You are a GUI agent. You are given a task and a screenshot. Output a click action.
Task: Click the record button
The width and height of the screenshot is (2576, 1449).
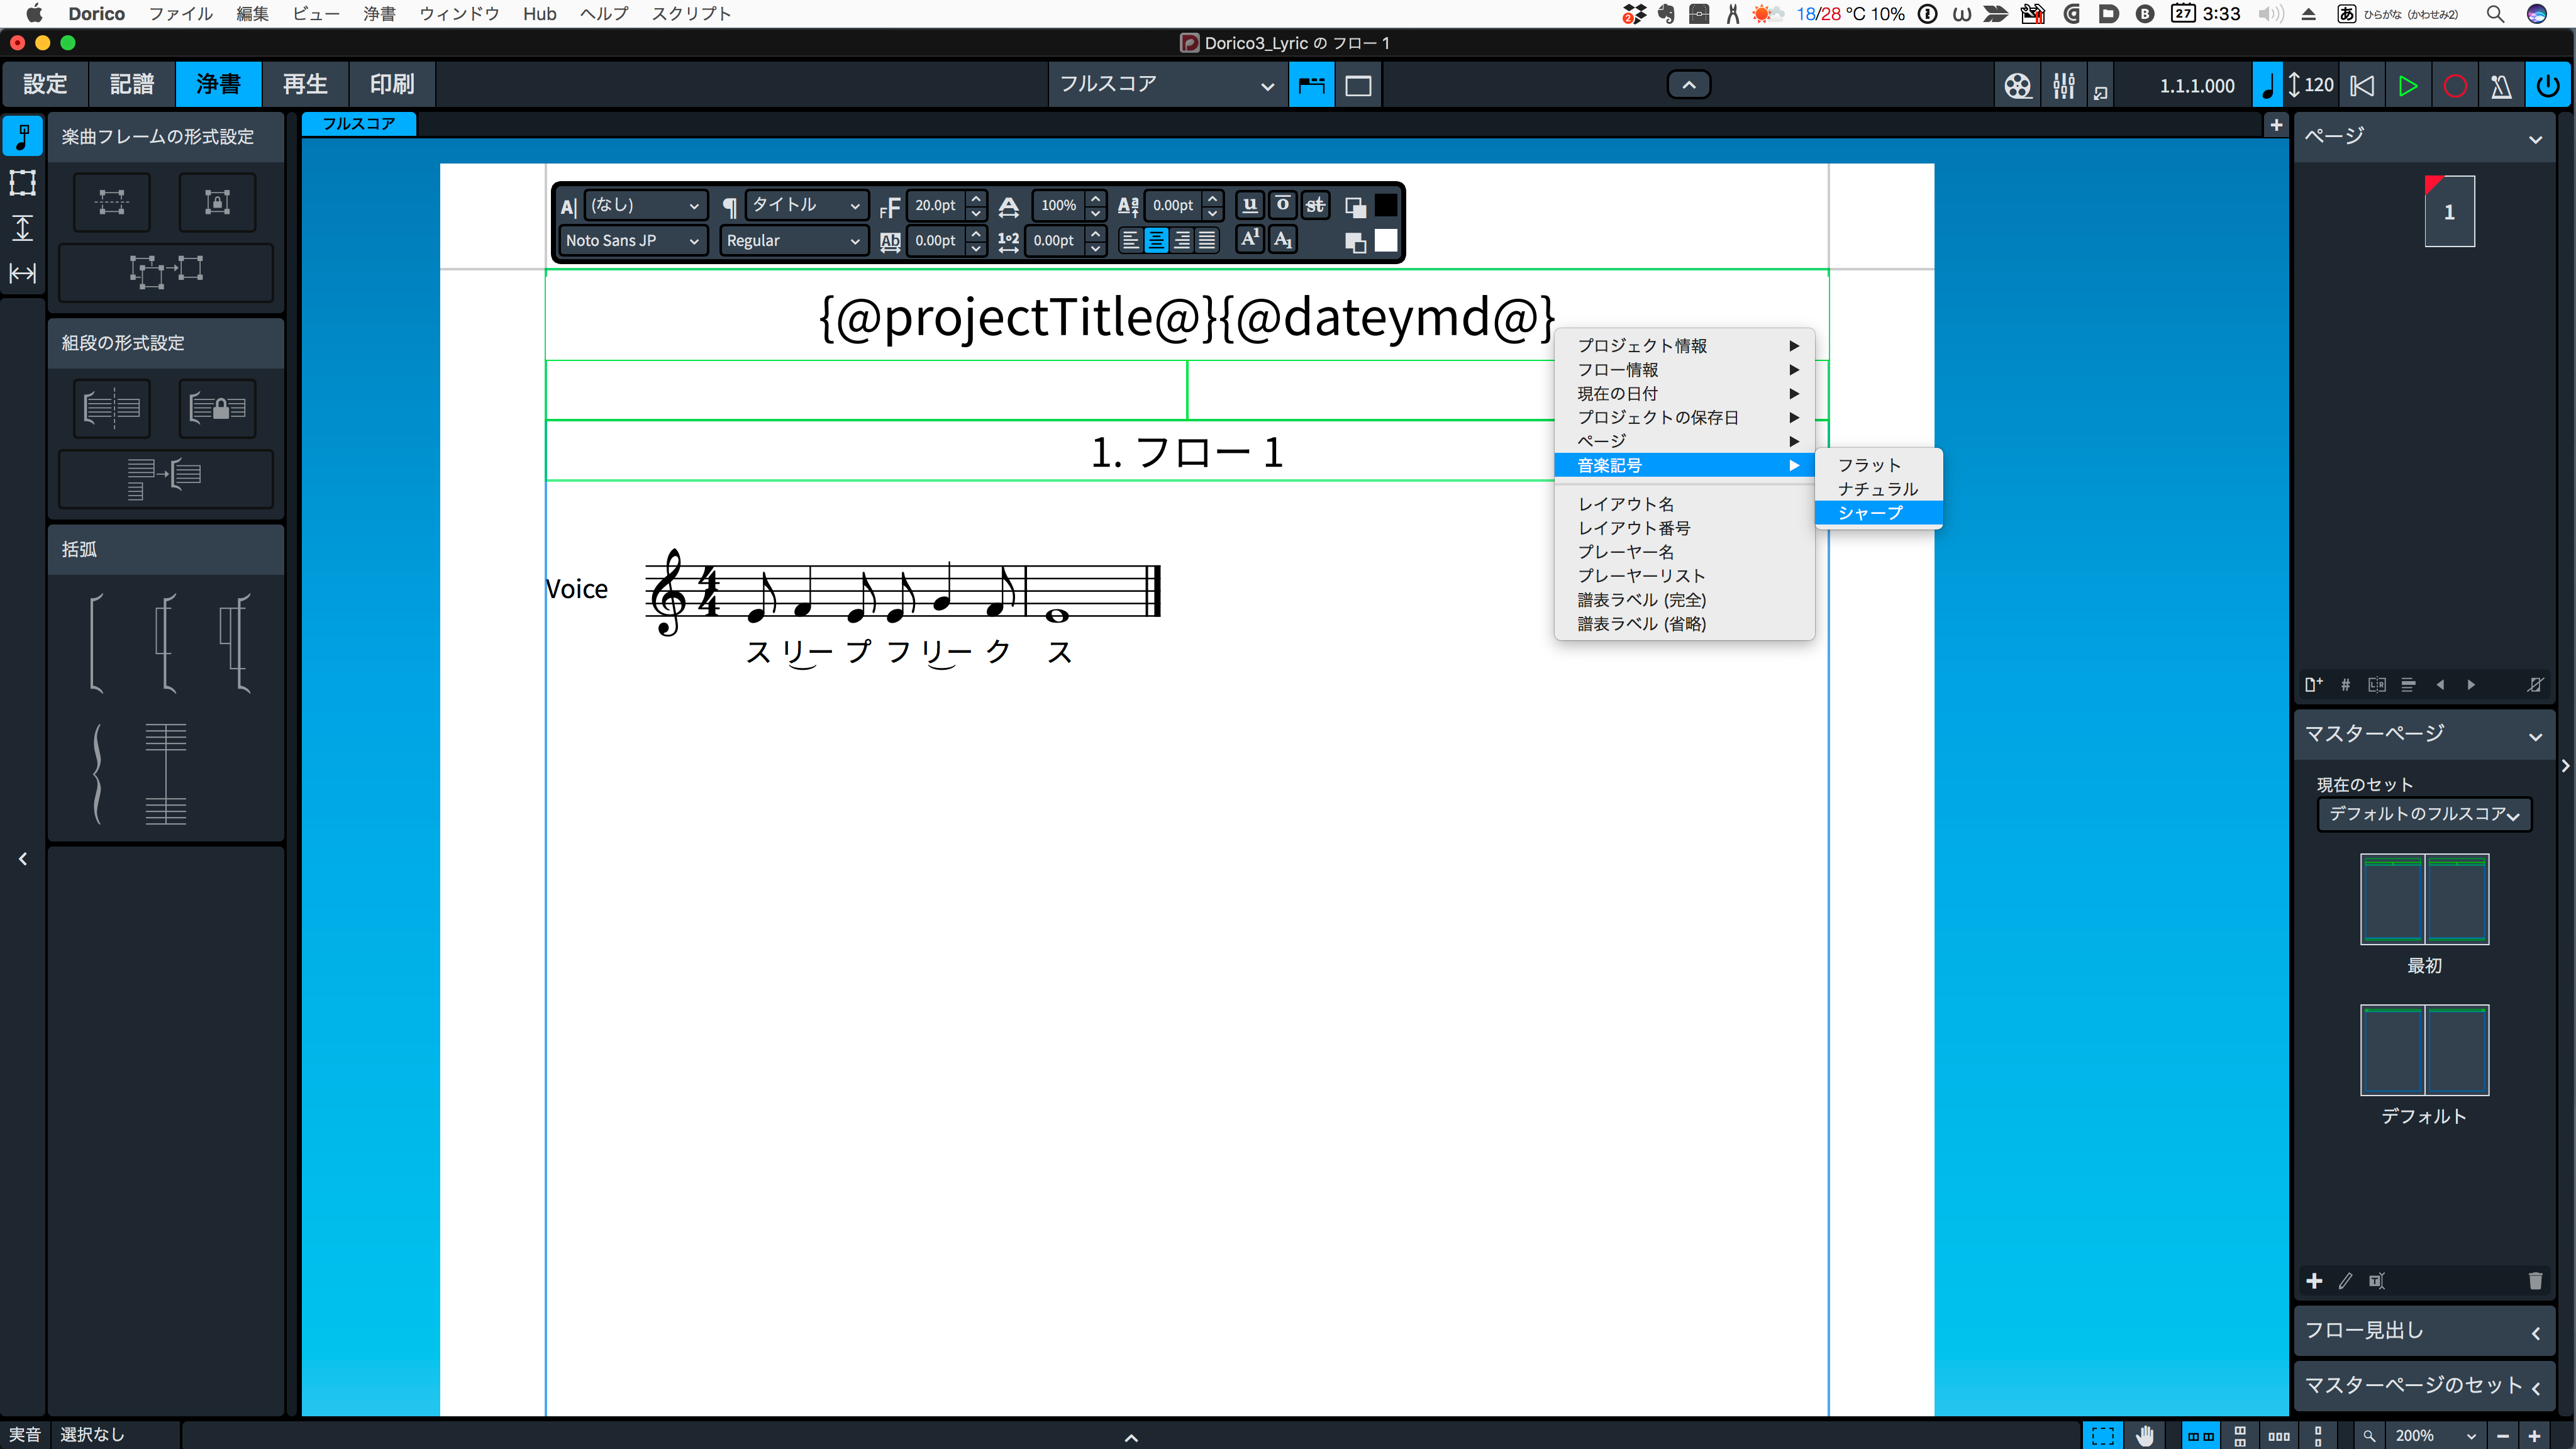pos(2454,86)
